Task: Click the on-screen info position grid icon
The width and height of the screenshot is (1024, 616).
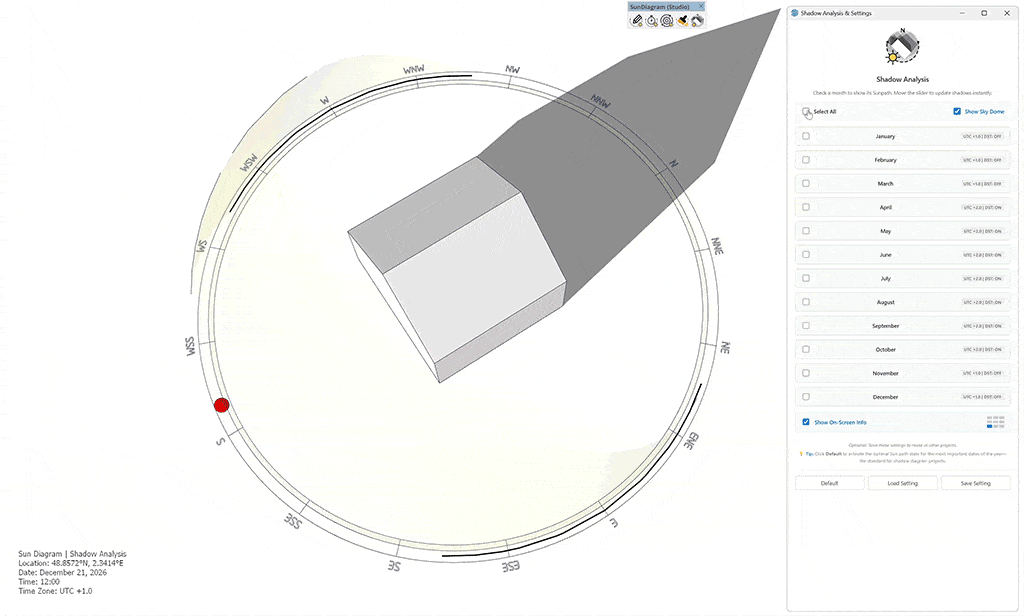Action: coord(996,422)
